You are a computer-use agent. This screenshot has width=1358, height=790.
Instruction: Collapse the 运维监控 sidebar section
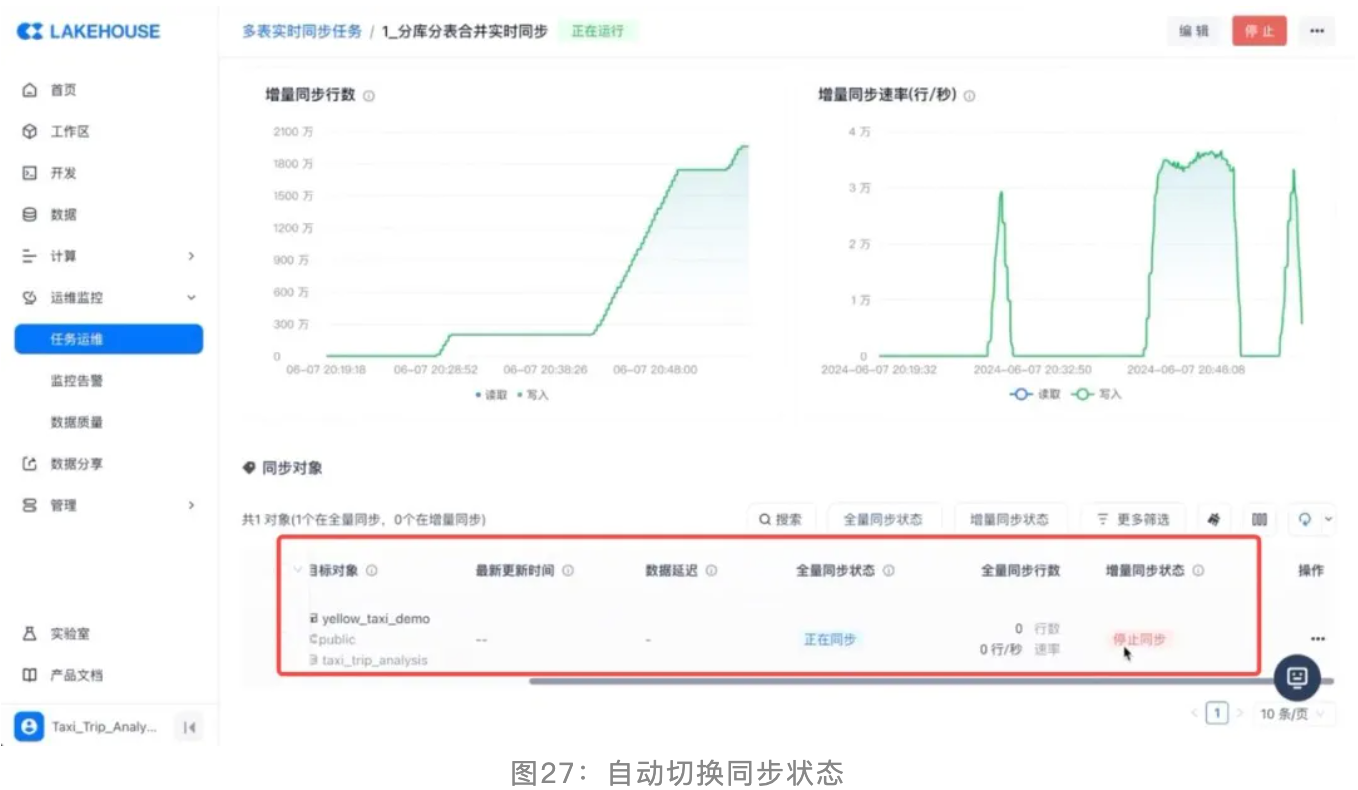tap(191, 298)
